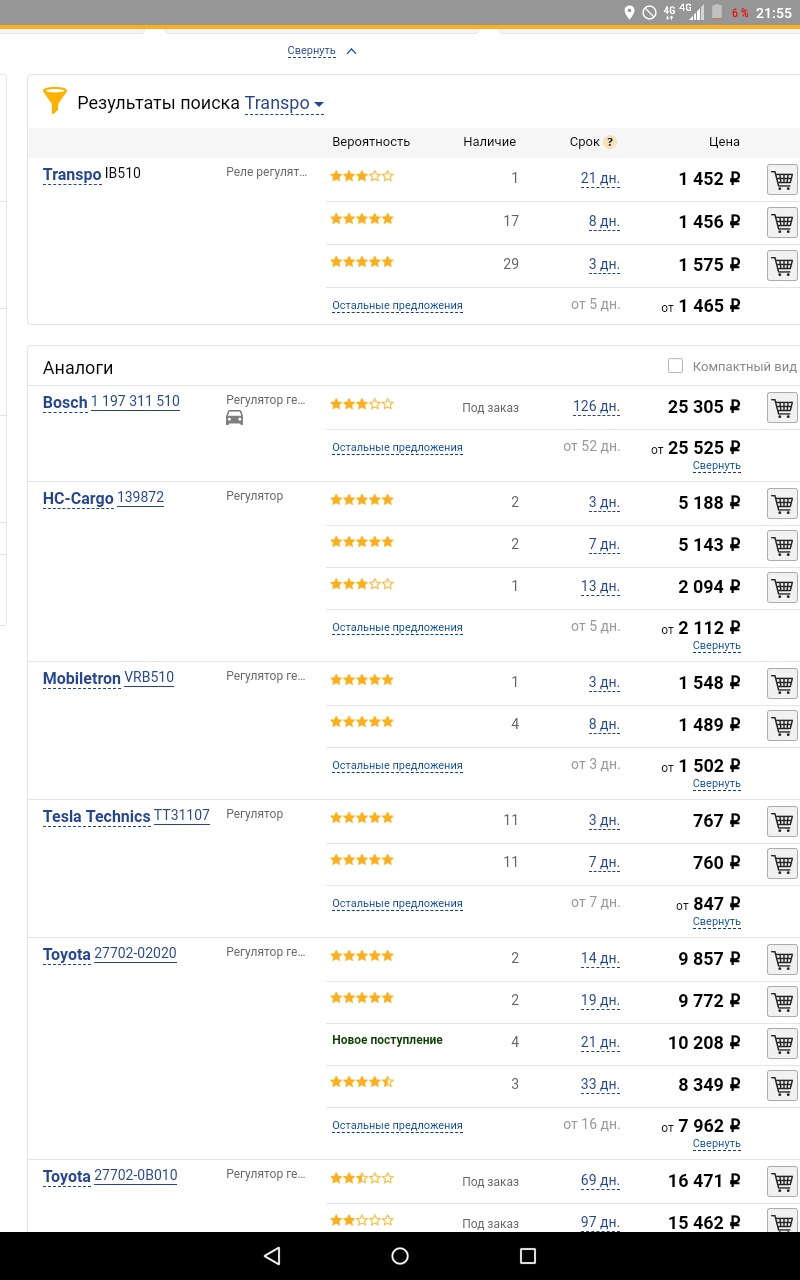
Task: Enable the Компактный вид checkbox
Action: [x=676, y=366]
